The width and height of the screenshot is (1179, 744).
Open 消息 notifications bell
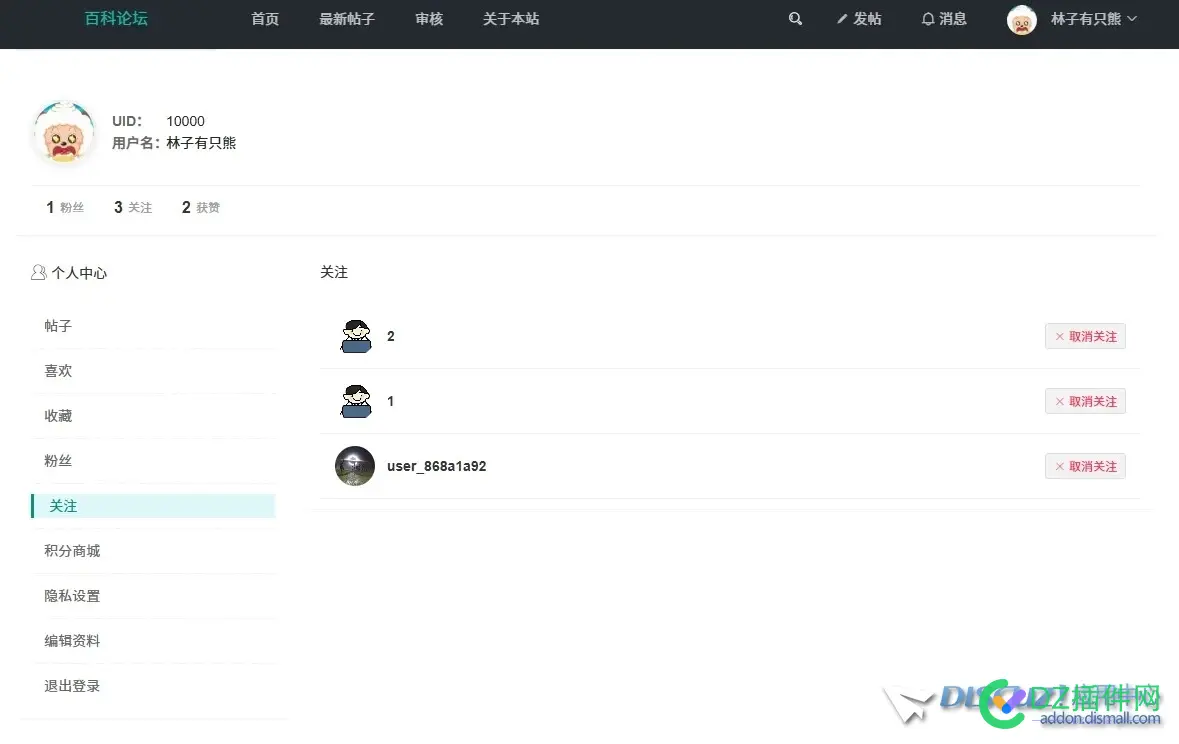click(943, 19)
